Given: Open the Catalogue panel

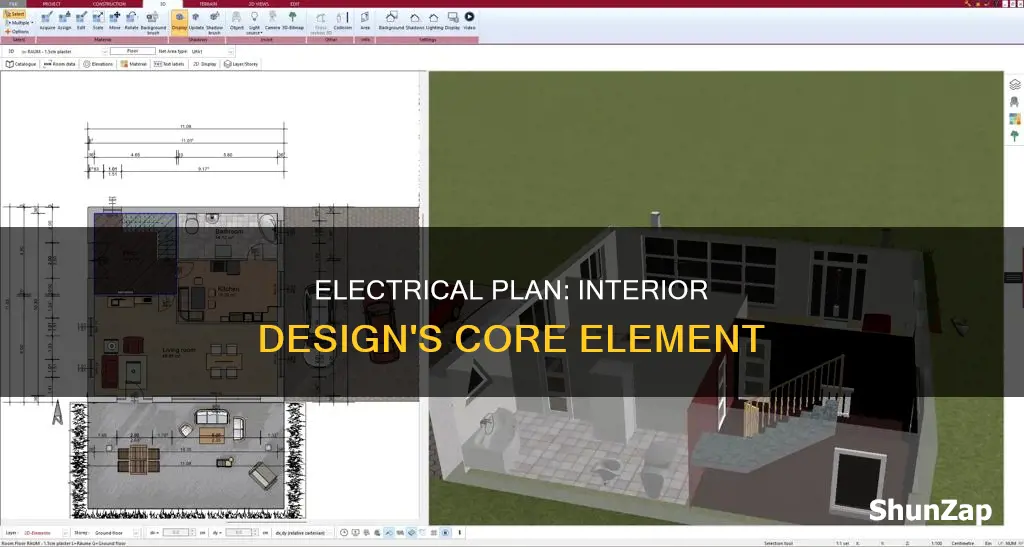Looking at the screenshot, I should [x=21, y=64].
